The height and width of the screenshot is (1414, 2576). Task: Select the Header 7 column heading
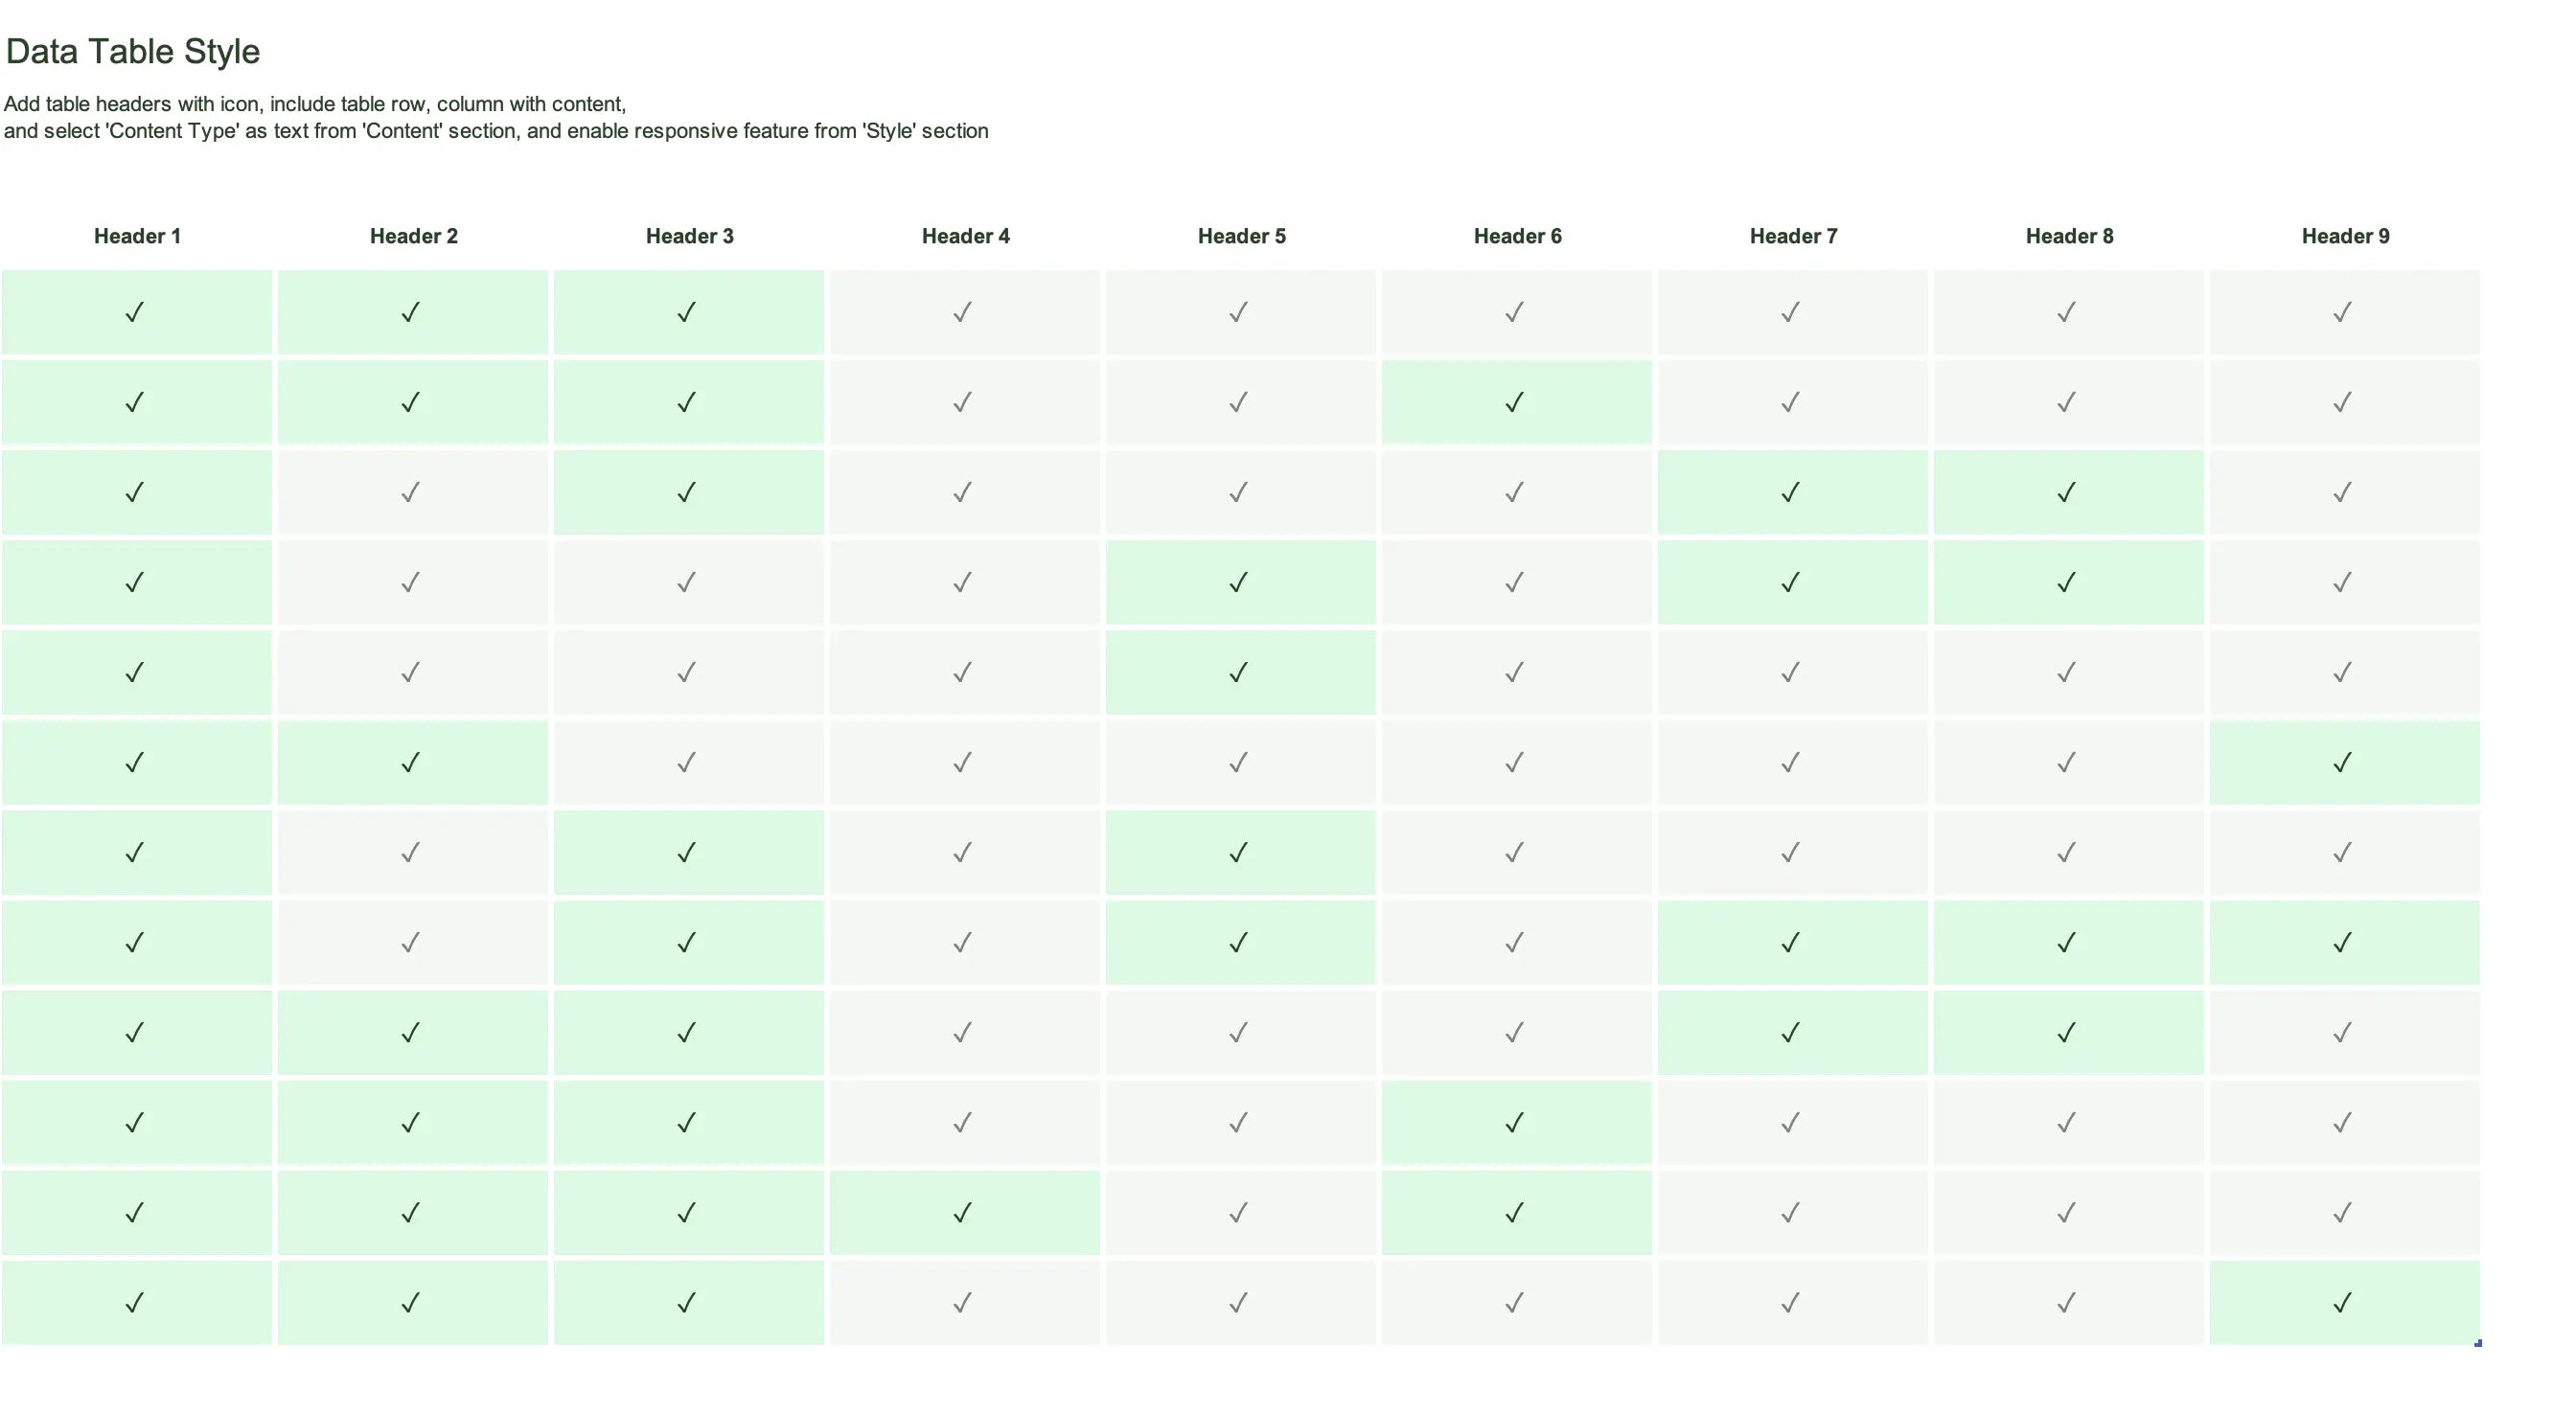click(x=1793, y=237)
